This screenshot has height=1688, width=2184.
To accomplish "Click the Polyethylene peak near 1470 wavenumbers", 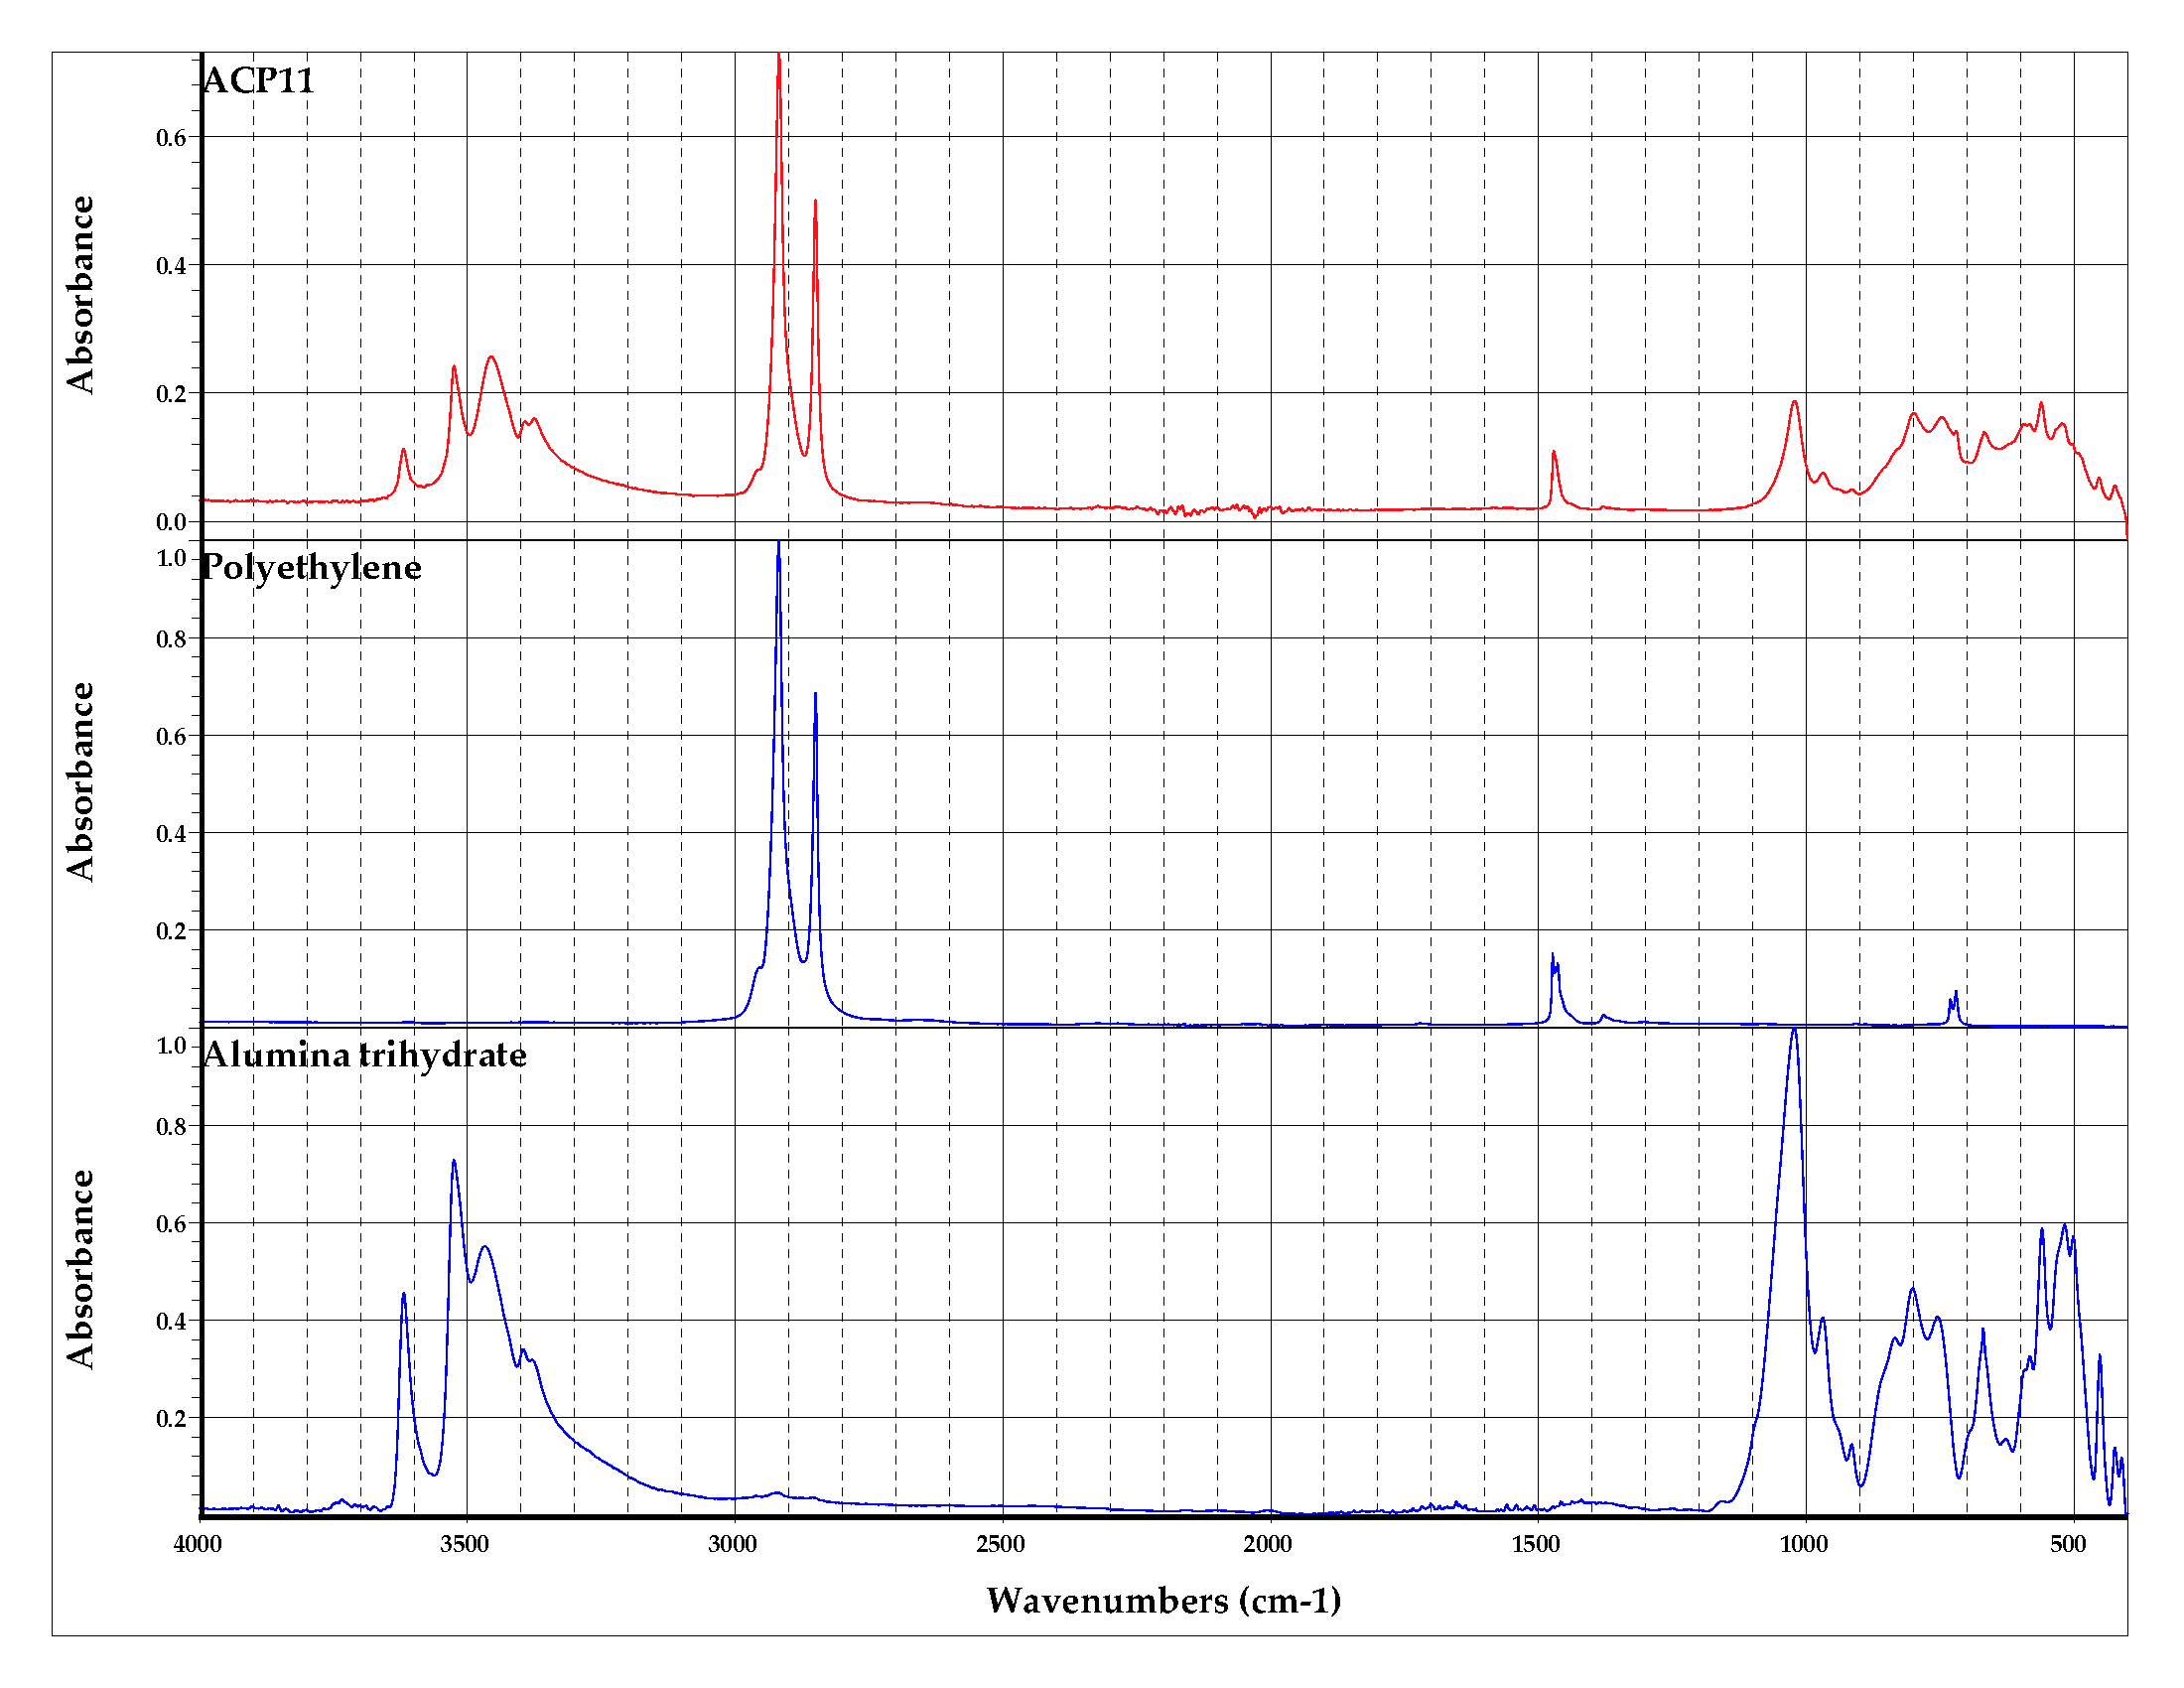I will pos(1554,962).
